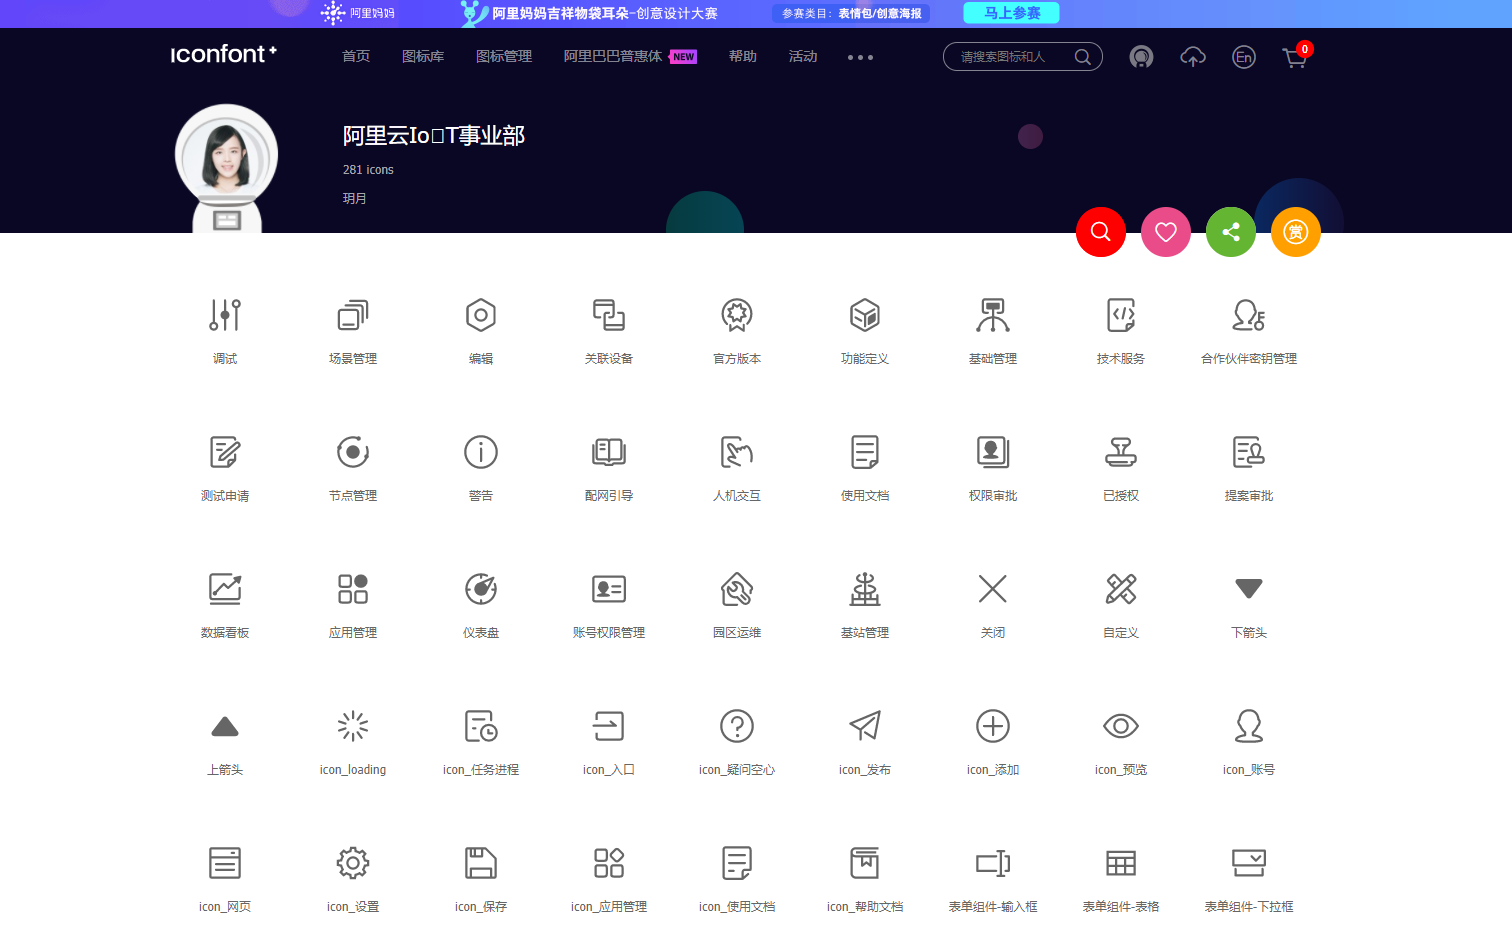Open the shopping cart icon
This screenshot has width=1512, height=941.
pos(1295,57)
